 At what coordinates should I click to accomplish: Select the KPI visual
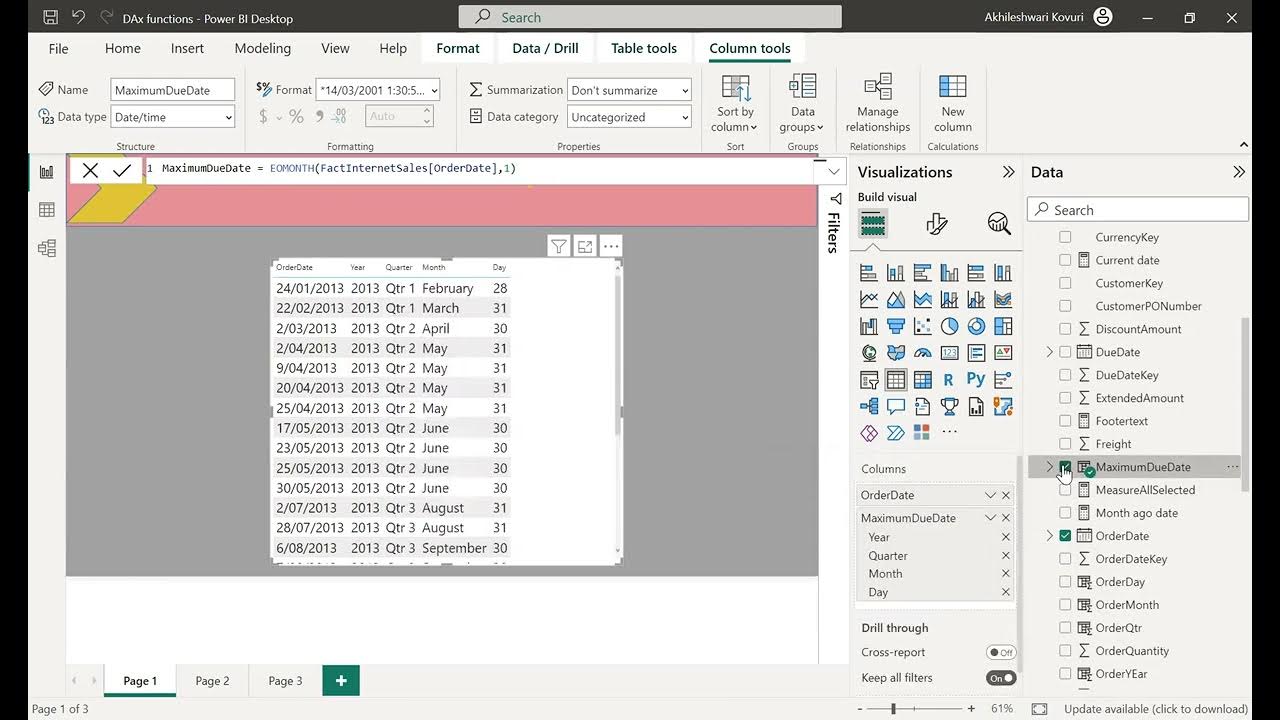point(1003,353)
